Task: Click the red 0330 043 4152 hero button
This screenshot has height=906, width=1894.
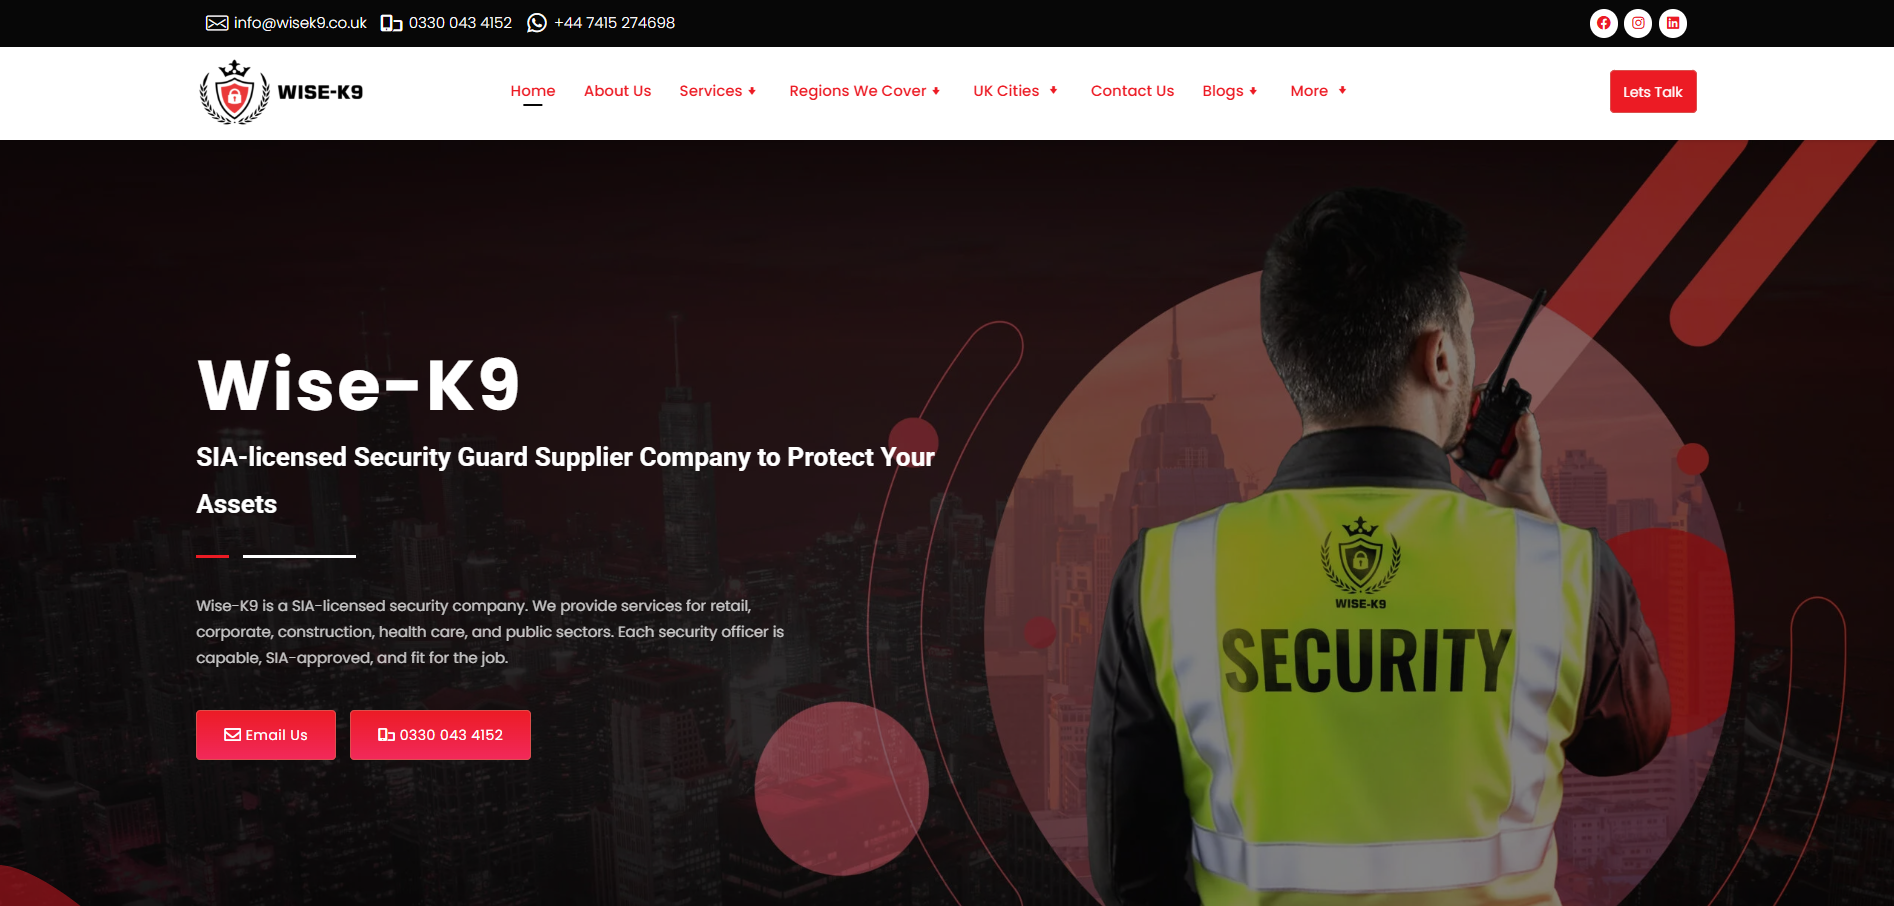Action: (x=440, y=735)
